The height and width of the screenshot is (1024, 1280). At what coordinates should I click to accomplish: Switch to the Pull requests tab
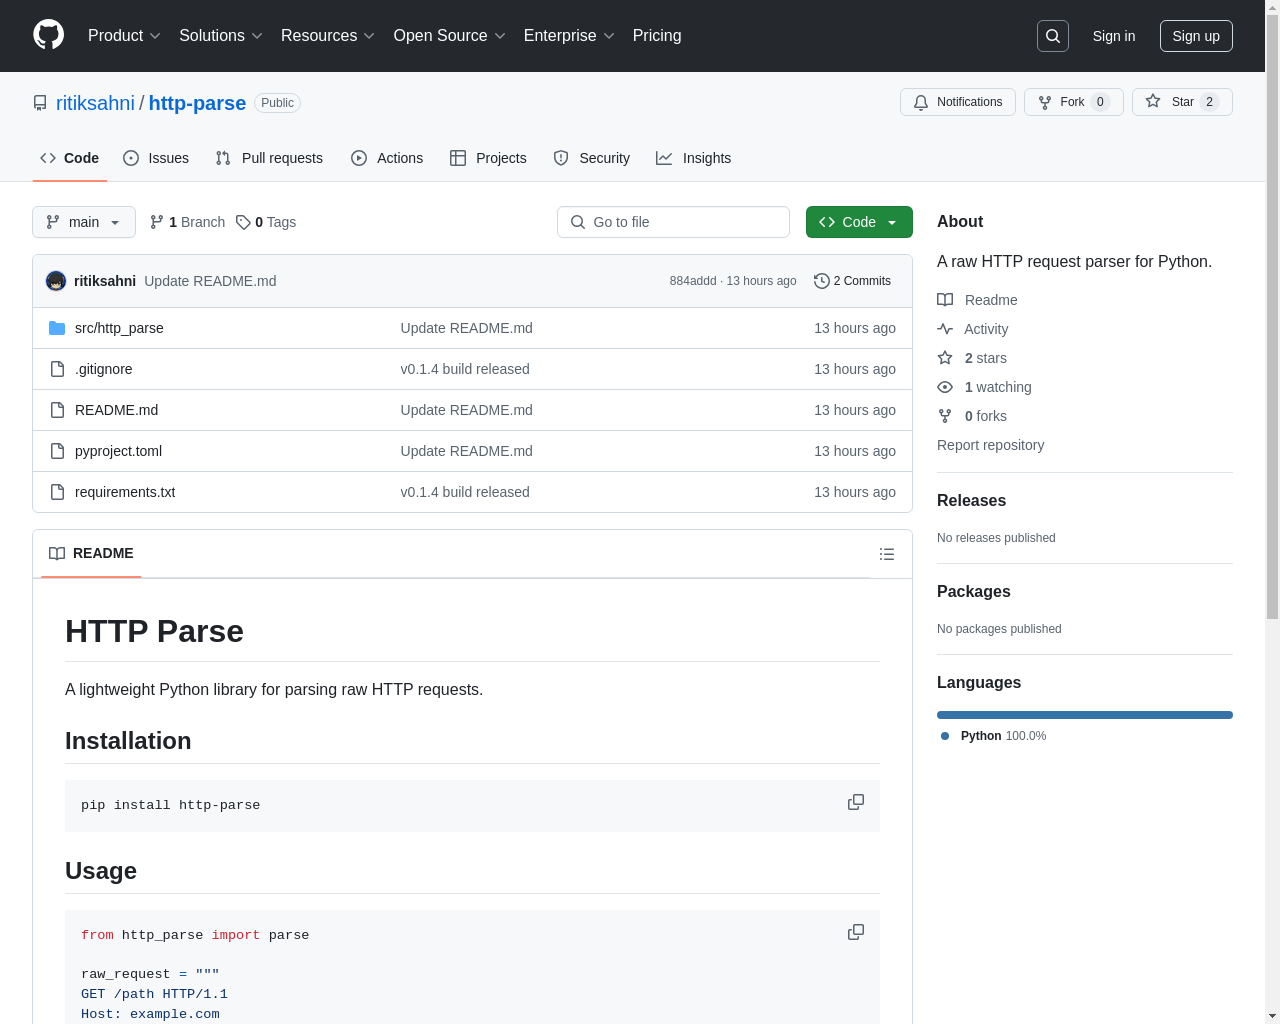point(269,158)
